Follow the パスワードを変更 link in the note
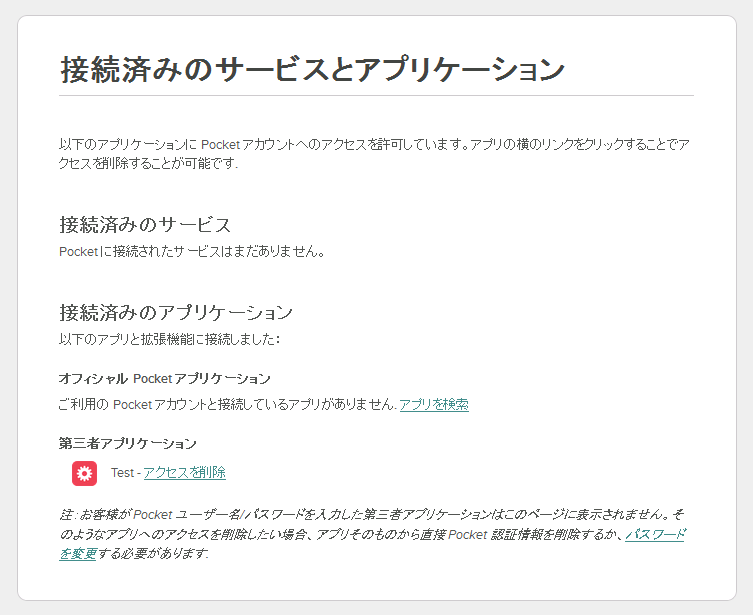 655,534
